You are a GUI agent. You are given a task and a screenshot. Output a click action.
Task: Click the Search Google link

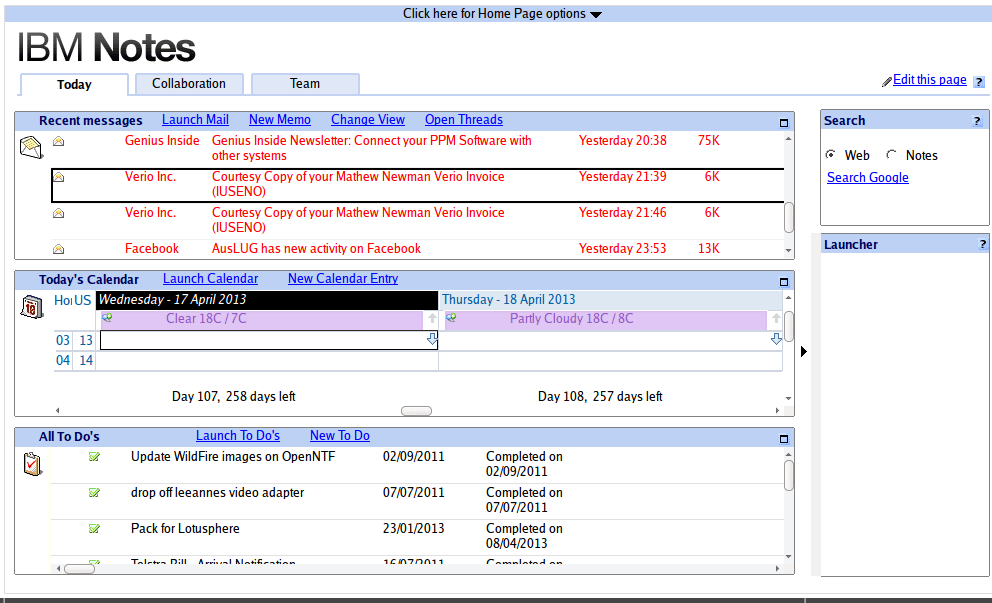coord(867,177)
